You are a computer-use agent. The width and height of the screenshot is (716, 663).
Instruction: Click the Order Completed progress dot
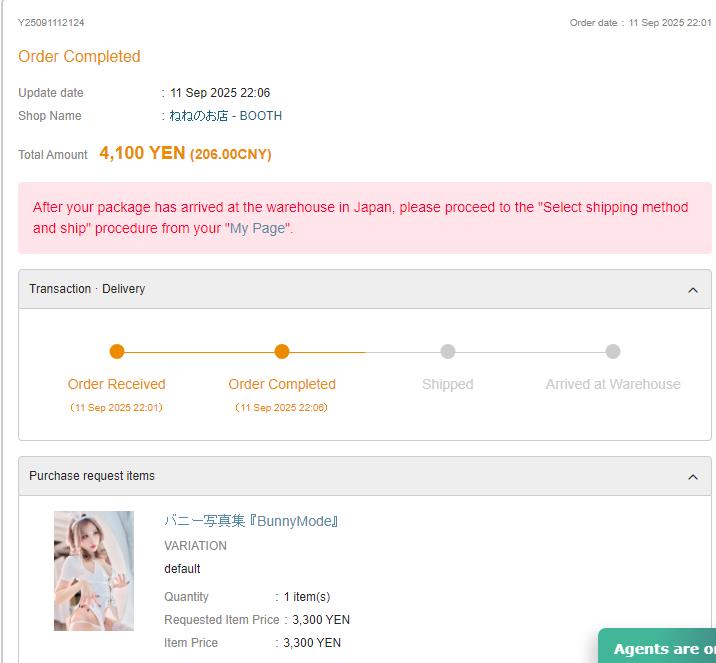tap(282, 352)
